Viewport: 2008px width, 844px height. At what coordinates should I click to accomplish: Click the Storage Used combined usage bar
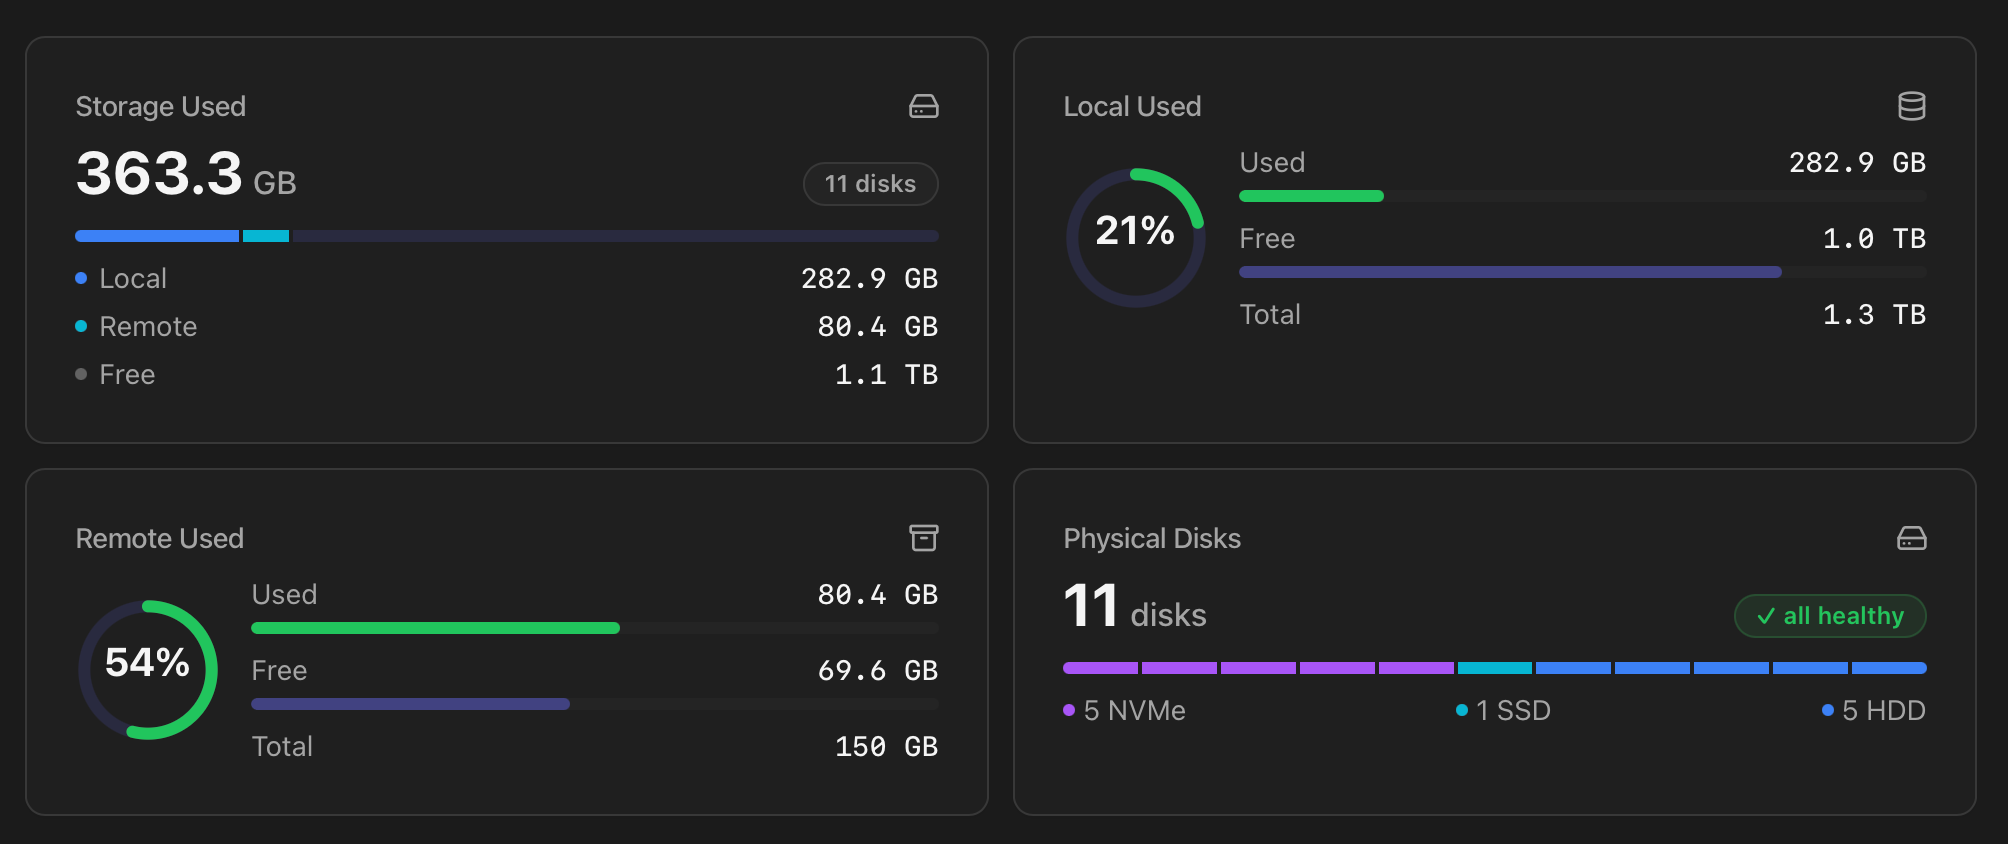click(x=507, y=236)
